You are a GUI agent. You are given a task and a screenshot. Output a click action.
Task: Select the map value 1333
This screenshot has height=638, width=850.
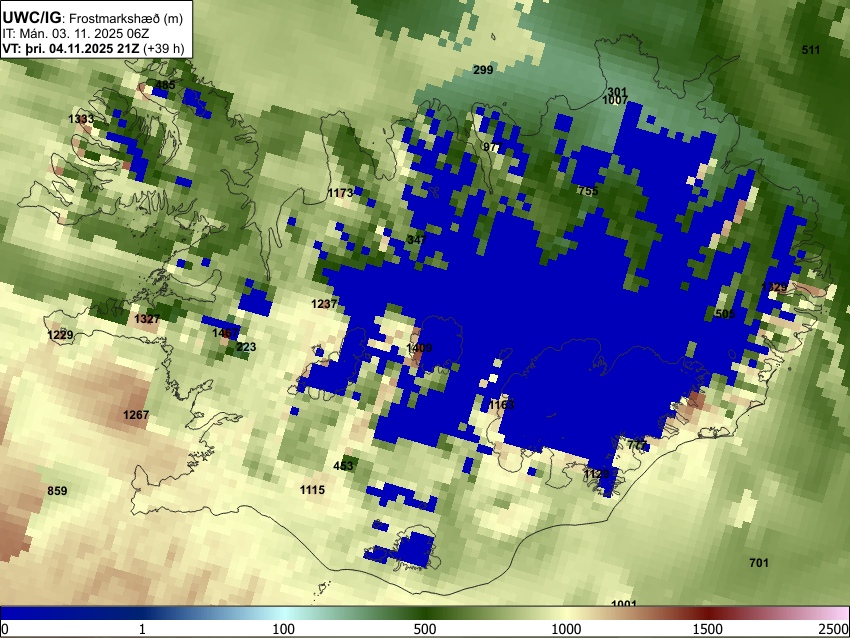(81, 119)
